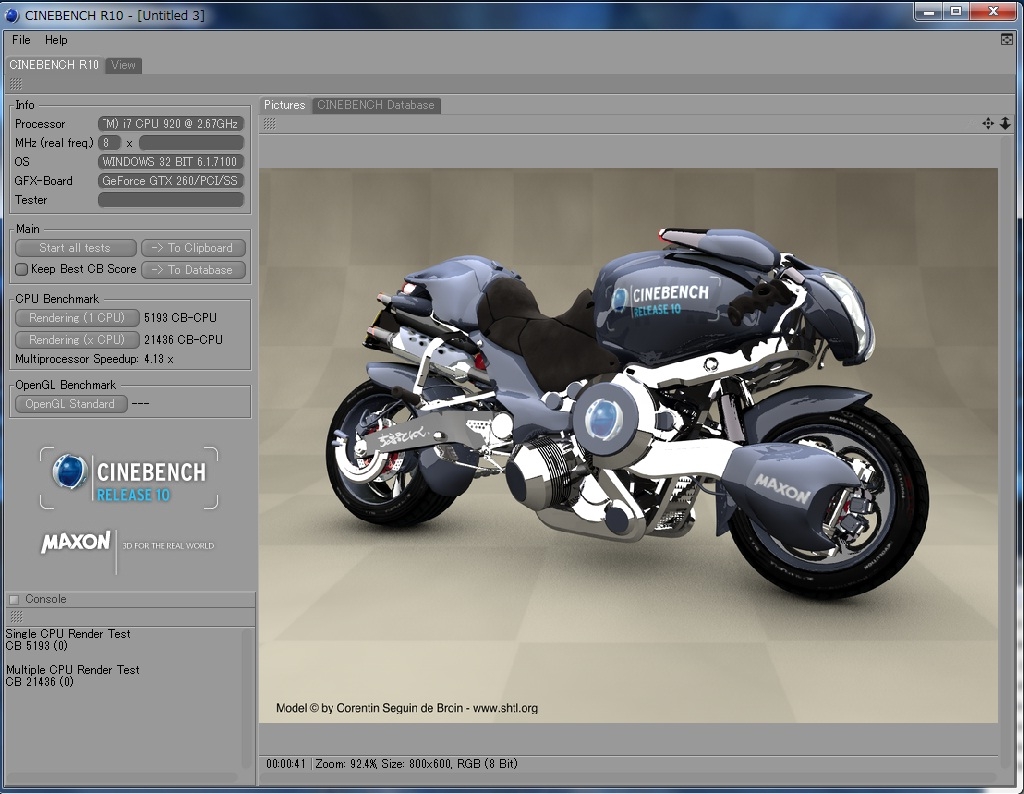Open the Help menu
Viewport: 1024px width, 794px height.
click(x=56, y=40)
